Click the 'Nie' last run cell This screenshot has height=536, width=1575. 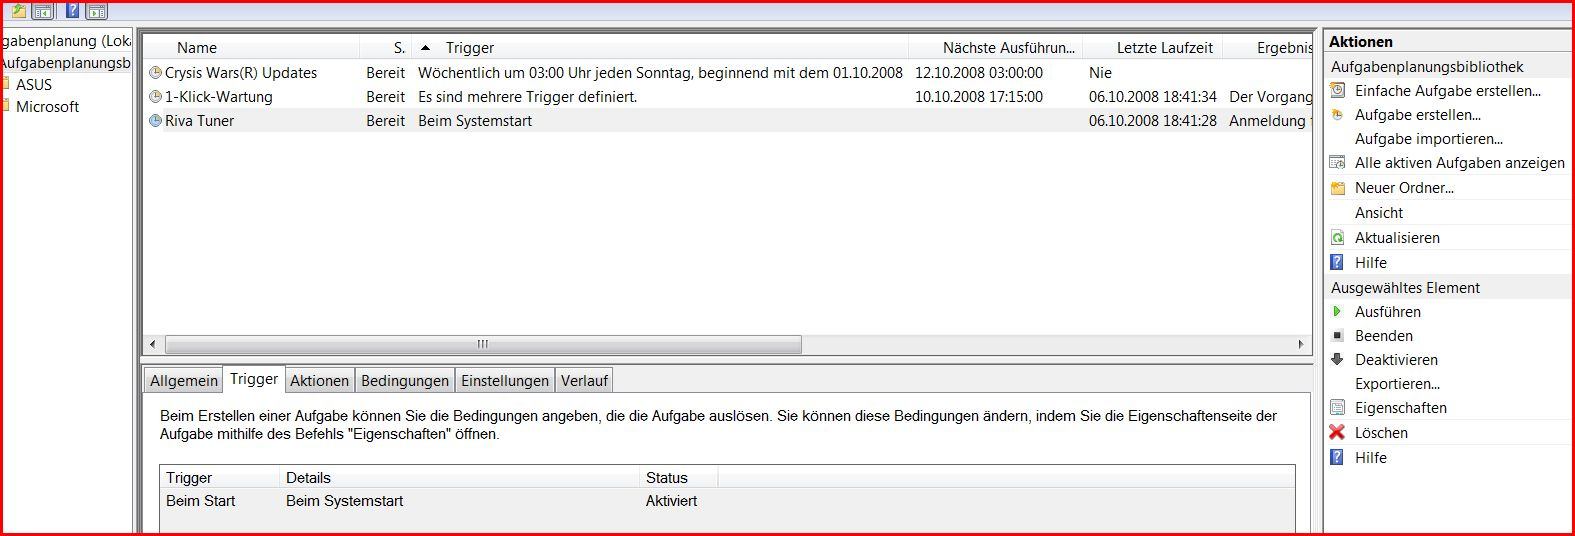pyautogui.click(x=1100, y=72)
